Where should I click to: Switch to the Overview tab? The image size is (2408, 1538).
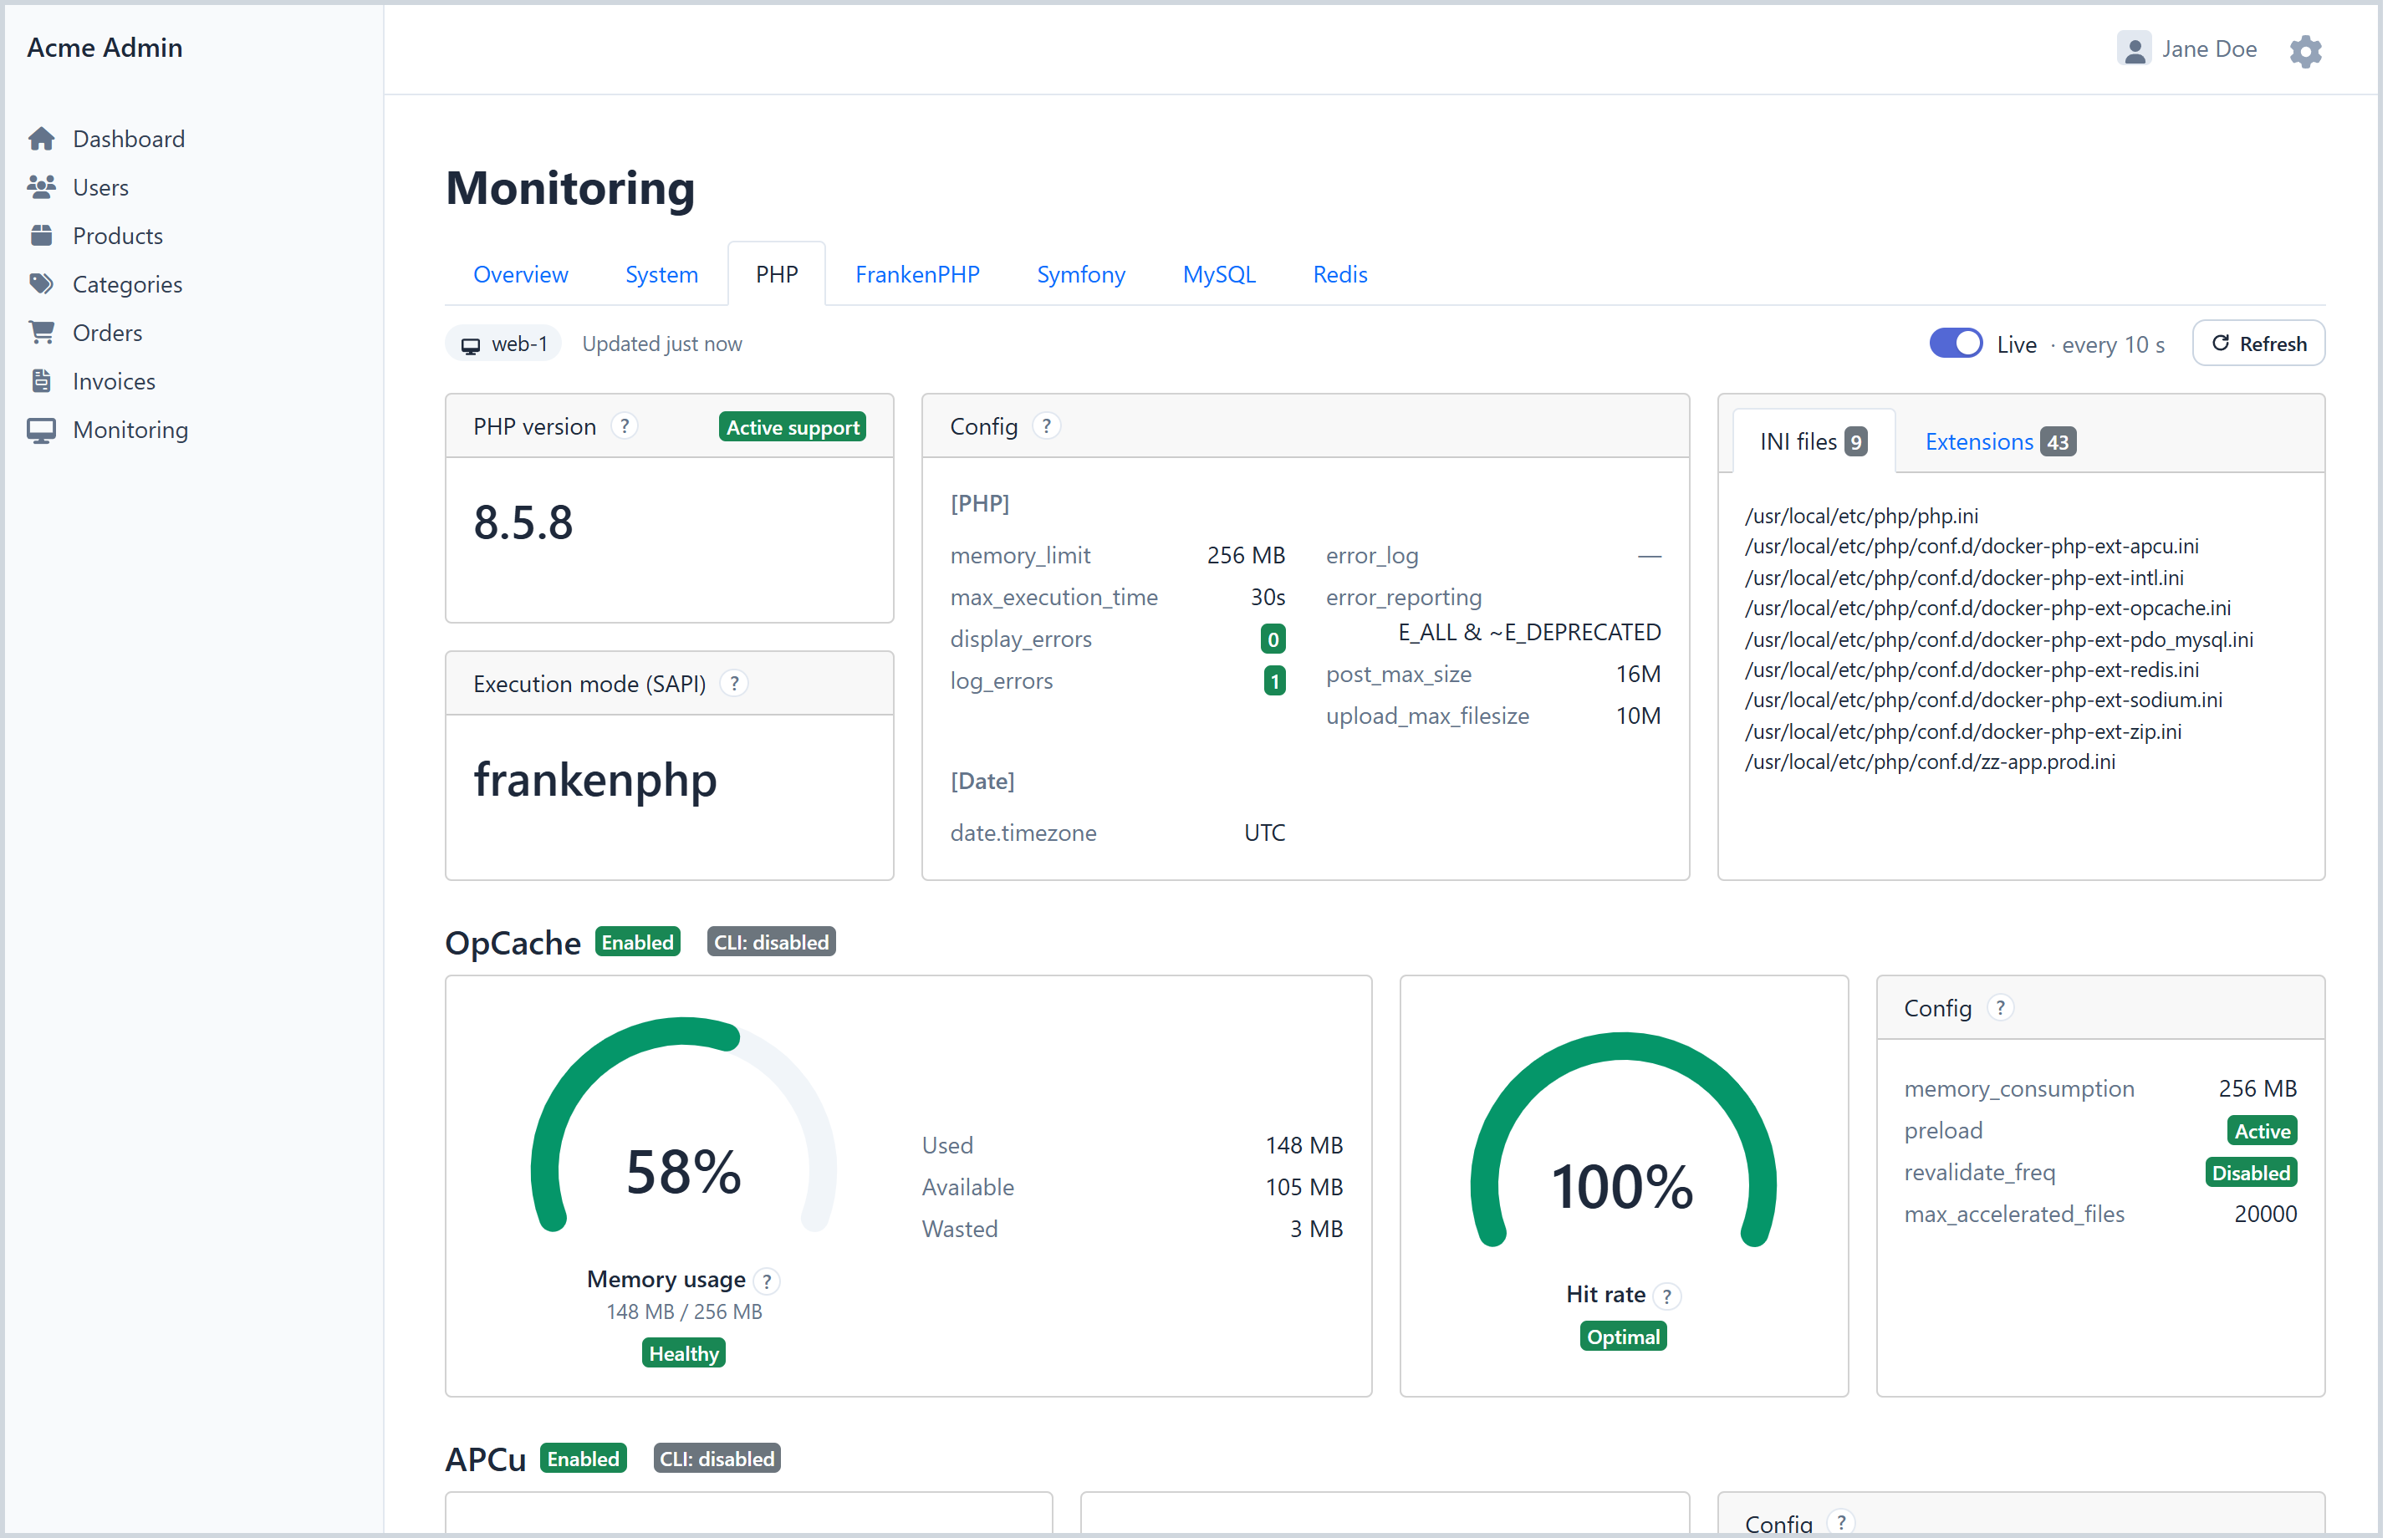[520, 274]
